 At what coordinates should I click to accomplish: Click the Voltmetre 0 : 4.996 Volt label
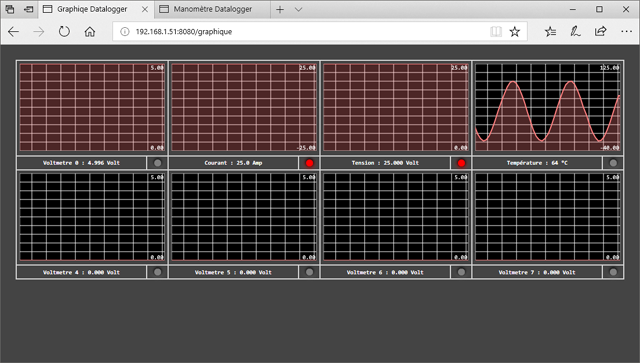[82, 163]
